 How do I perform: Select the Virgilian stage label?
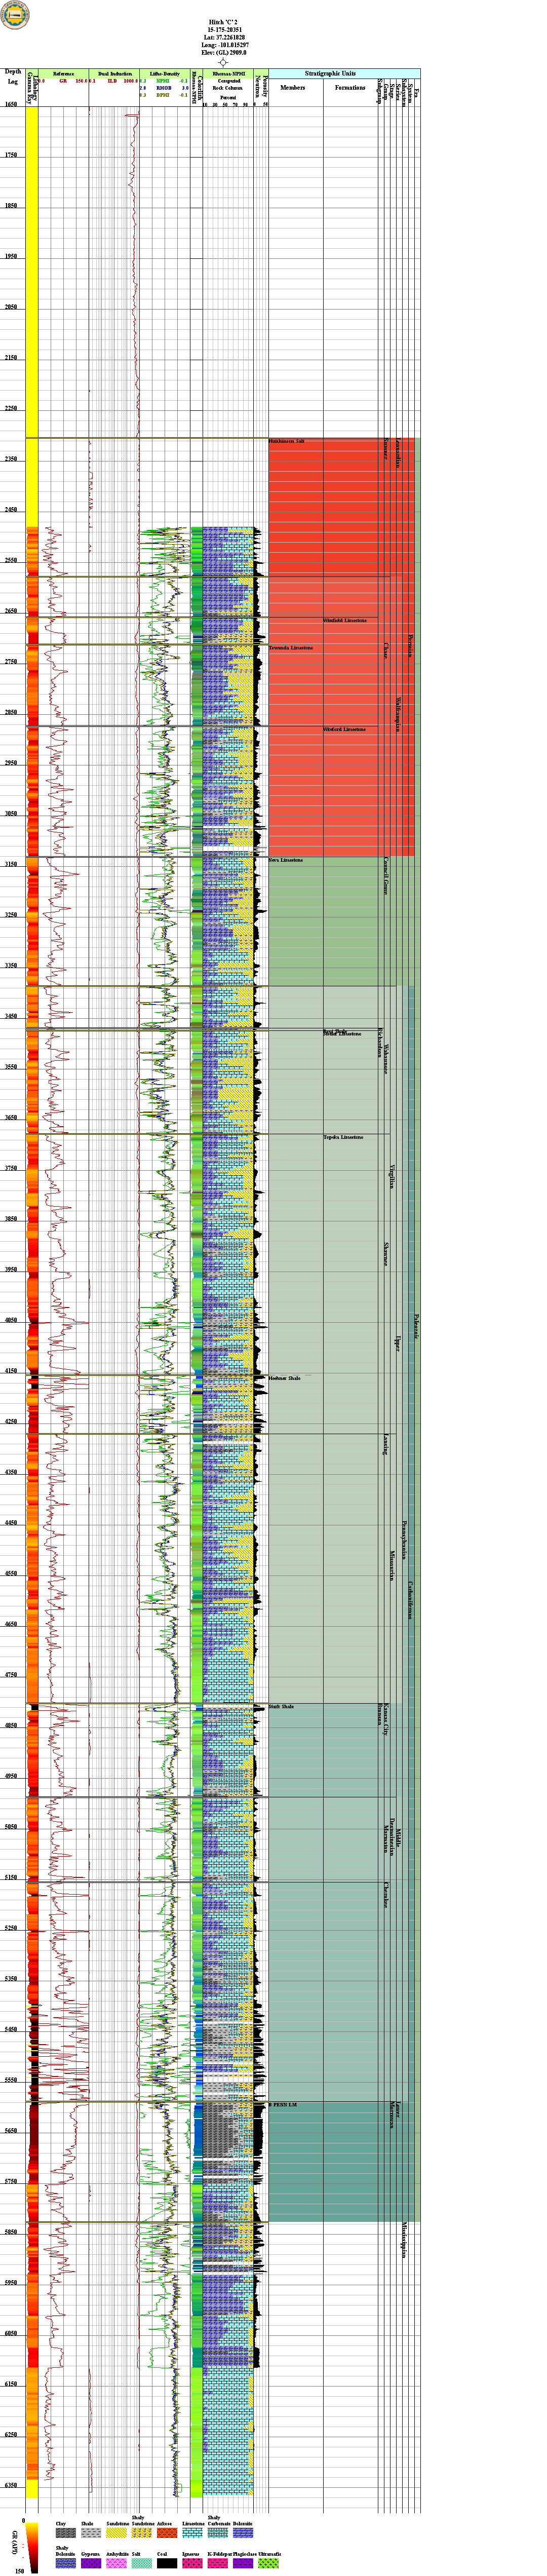coord(392,1178)
